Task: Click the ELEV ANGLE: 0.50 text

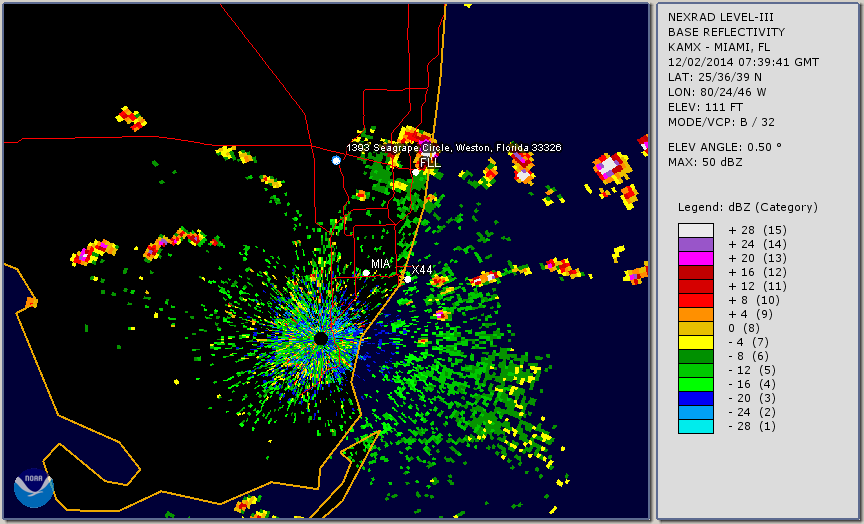Action: click(725, 147)
